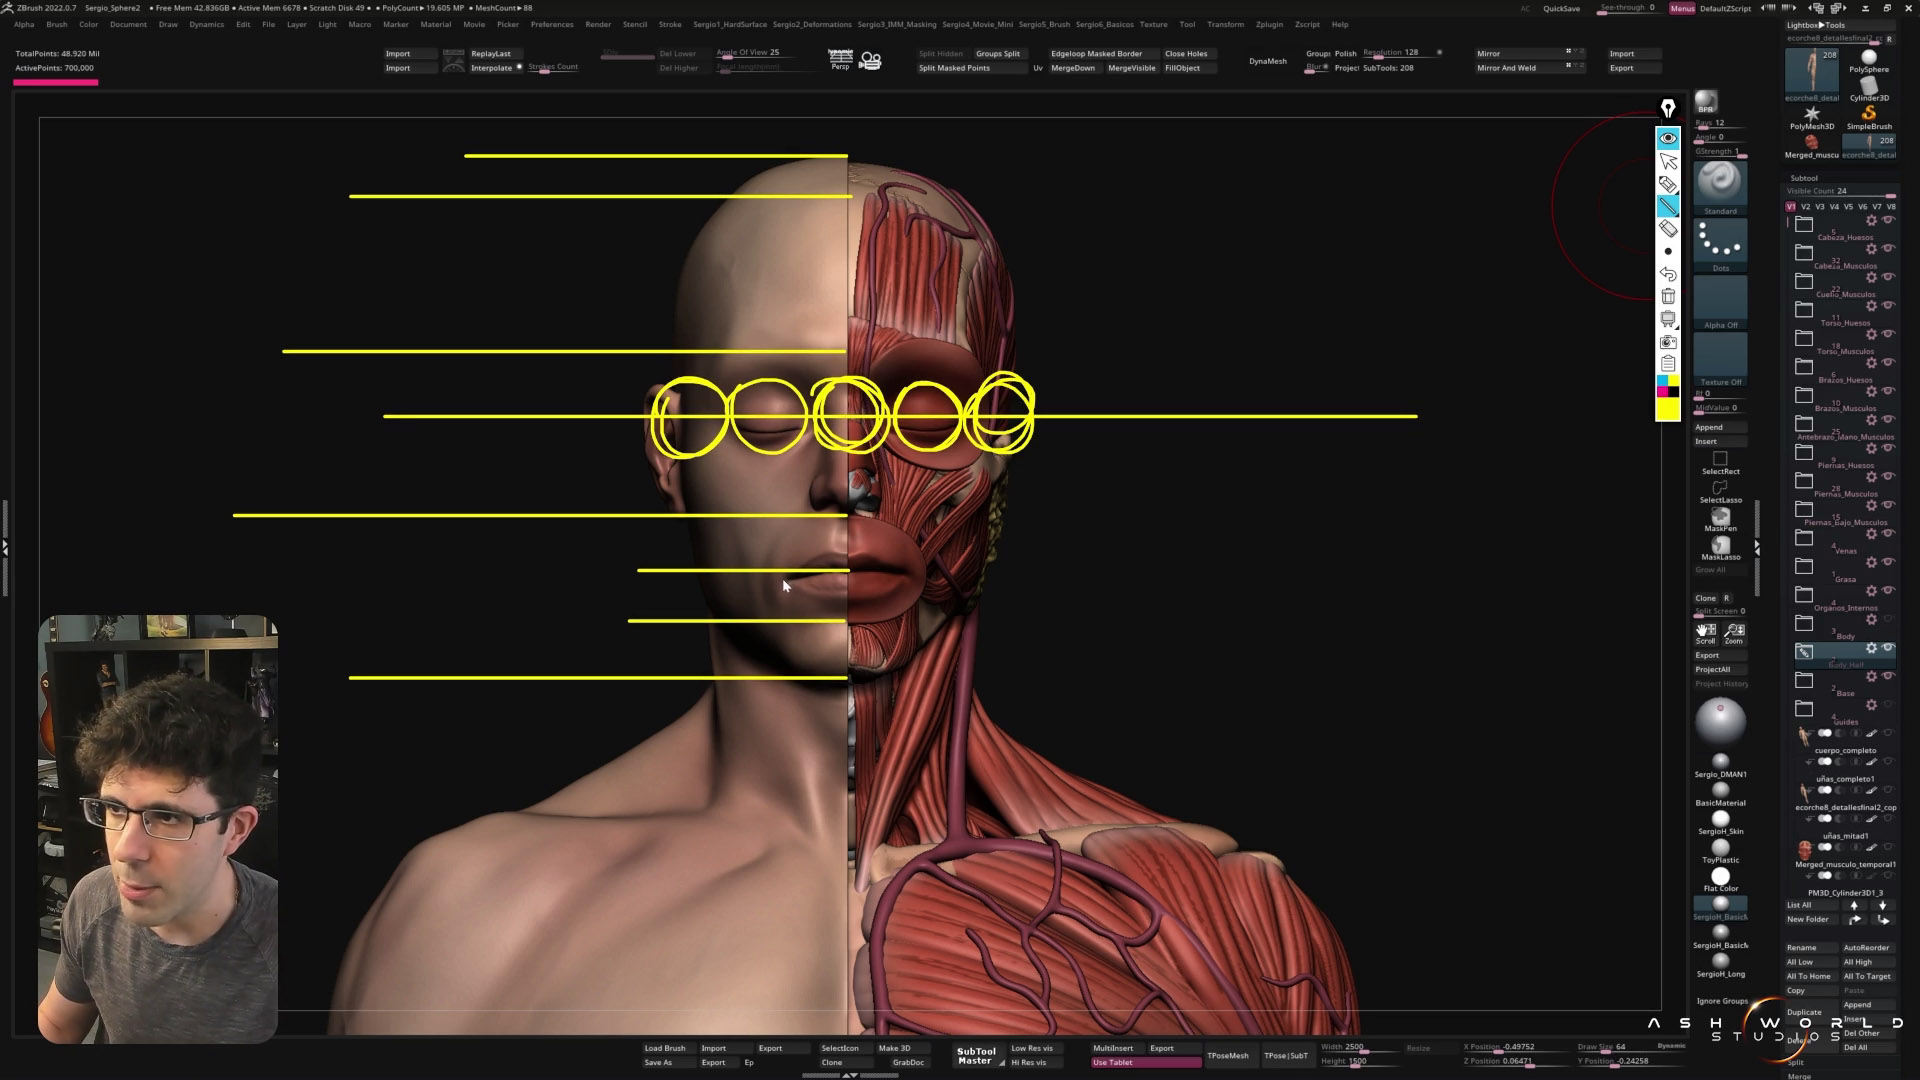The width and height of the screenshot is (1920, 1080).
Task: Expand the Cuello_Musculos folder
Action: coord(1804,281)
